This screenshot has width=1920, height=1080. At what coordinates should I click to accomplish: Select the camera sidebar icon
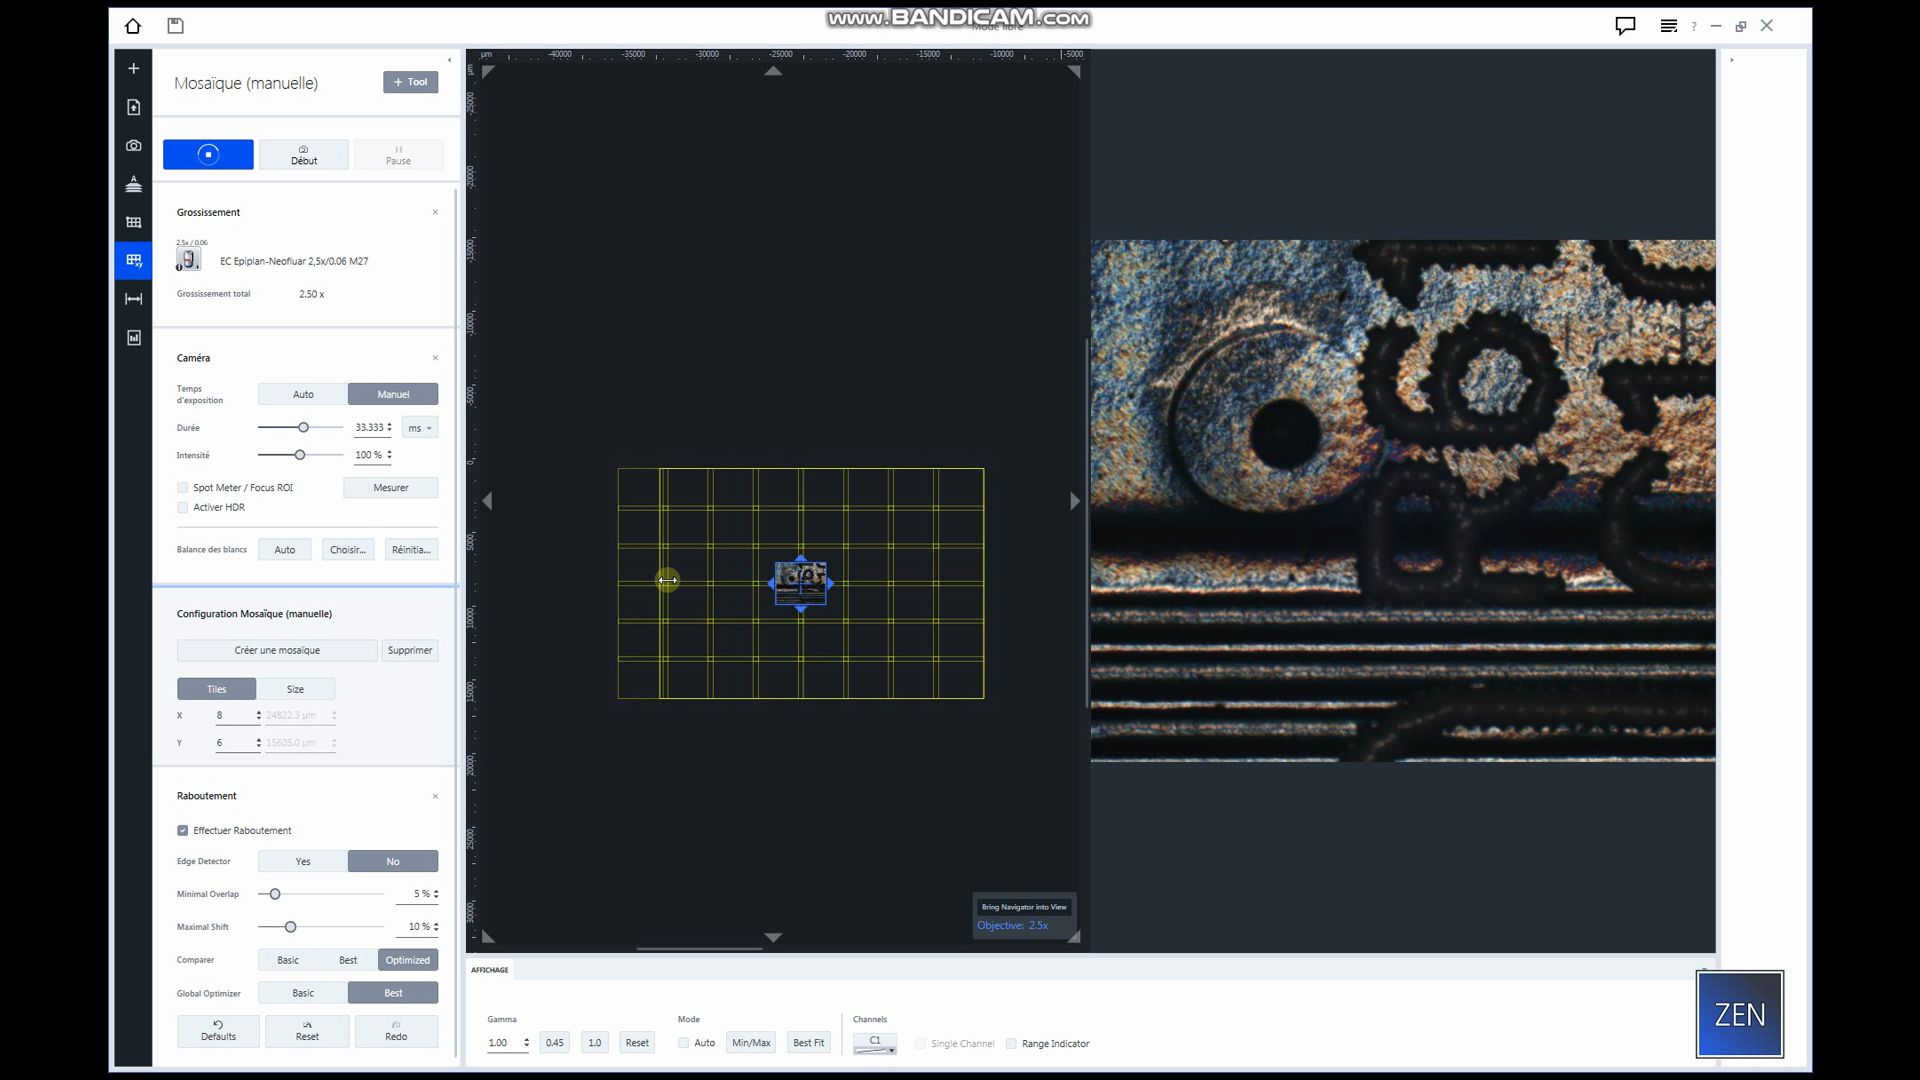(133, 145)
